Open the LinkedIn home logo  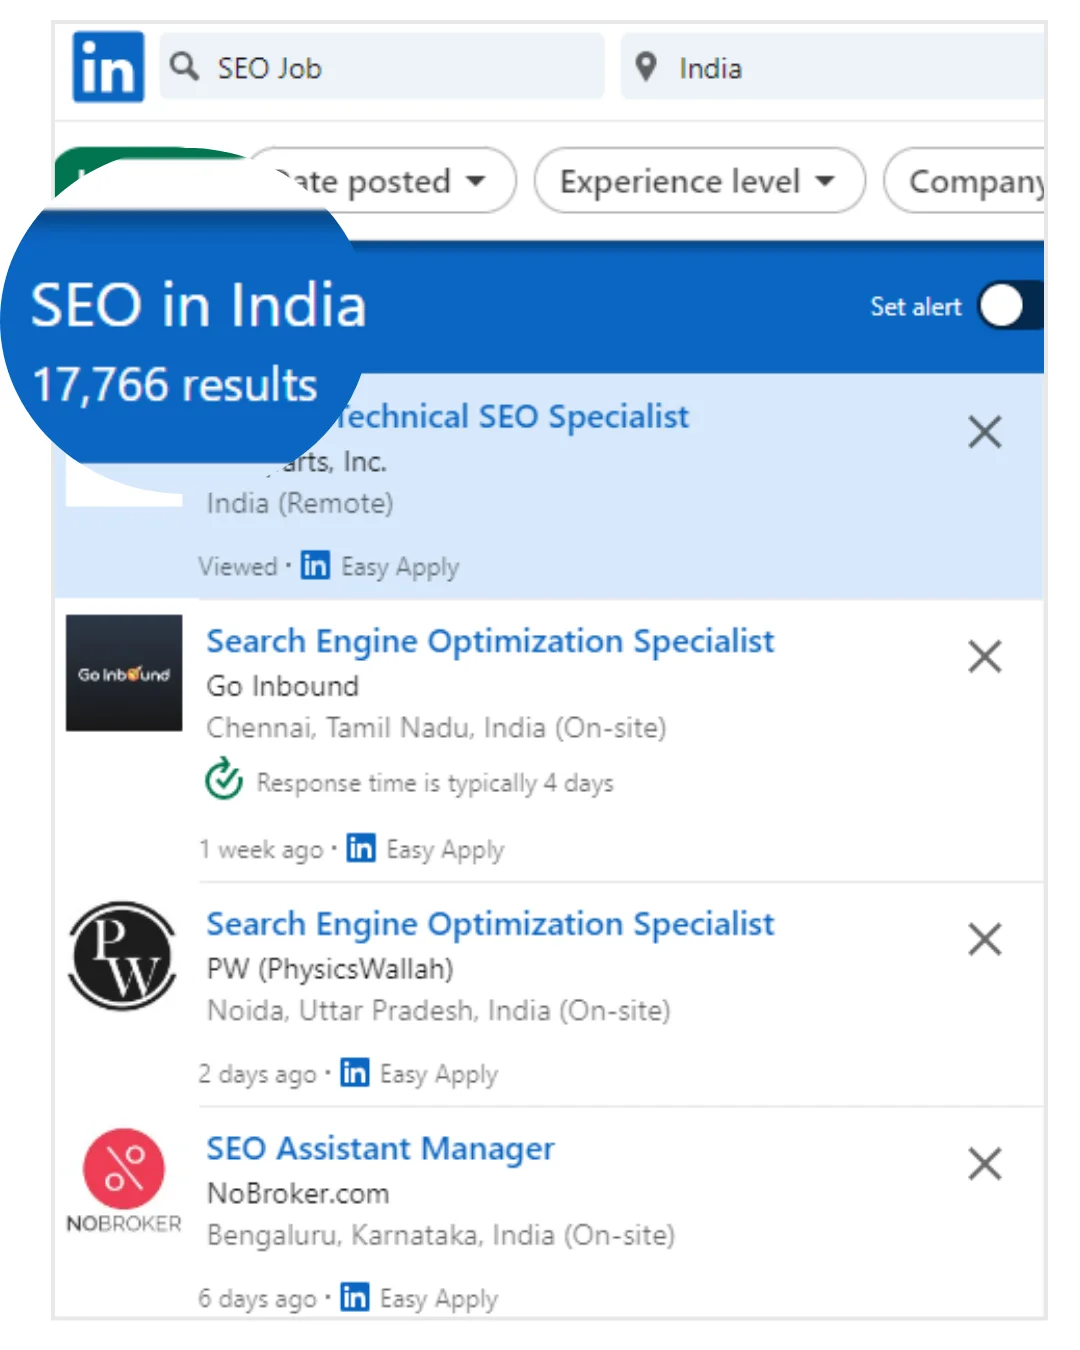(108, 67)
